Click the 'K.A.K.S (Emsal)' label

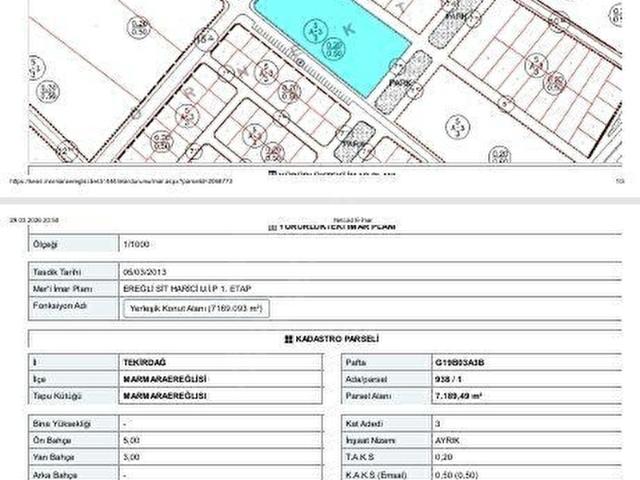[x=376, y=475]
